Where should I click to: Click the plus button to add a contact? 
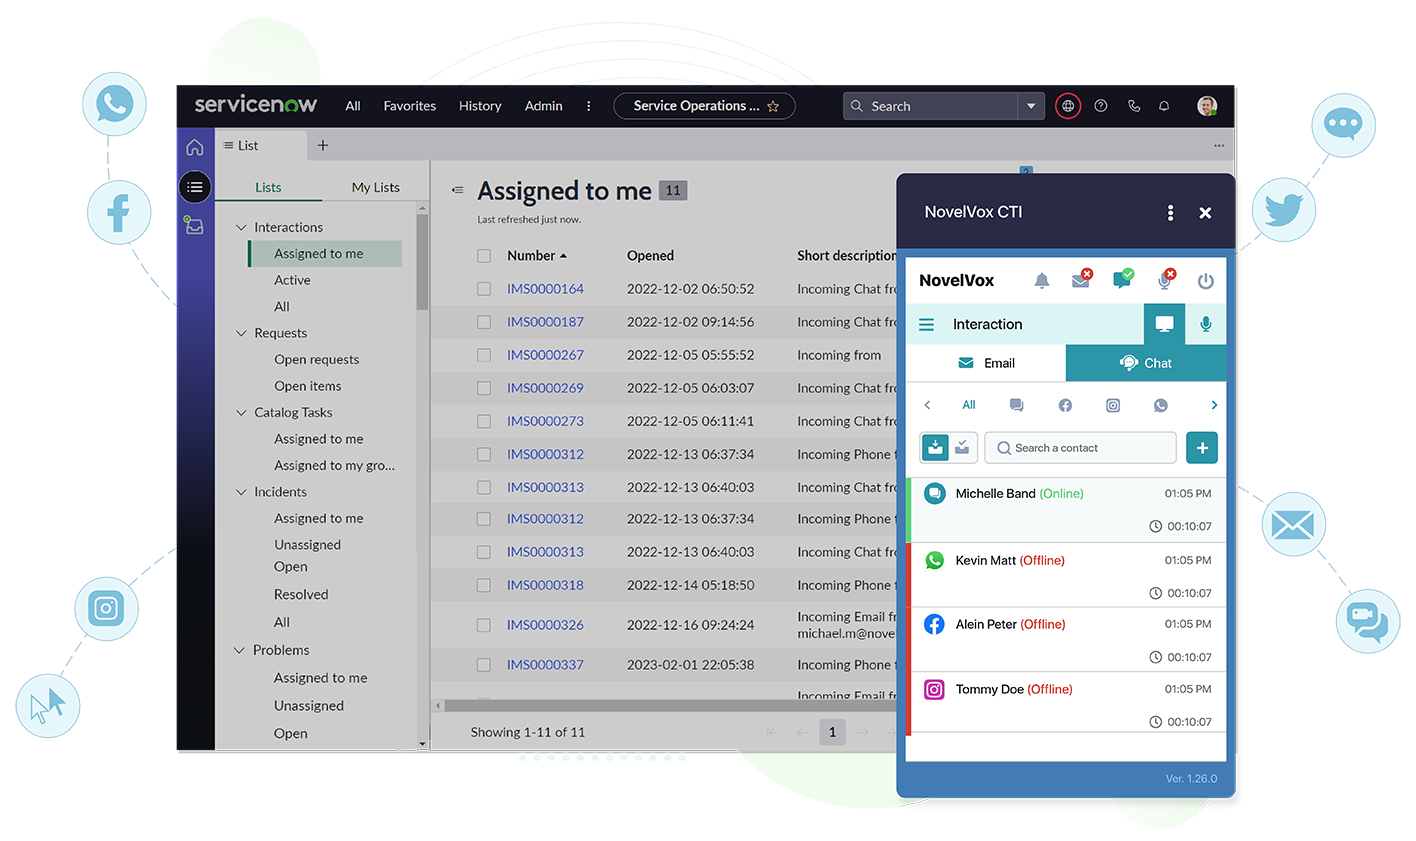tap(1202, 447)
